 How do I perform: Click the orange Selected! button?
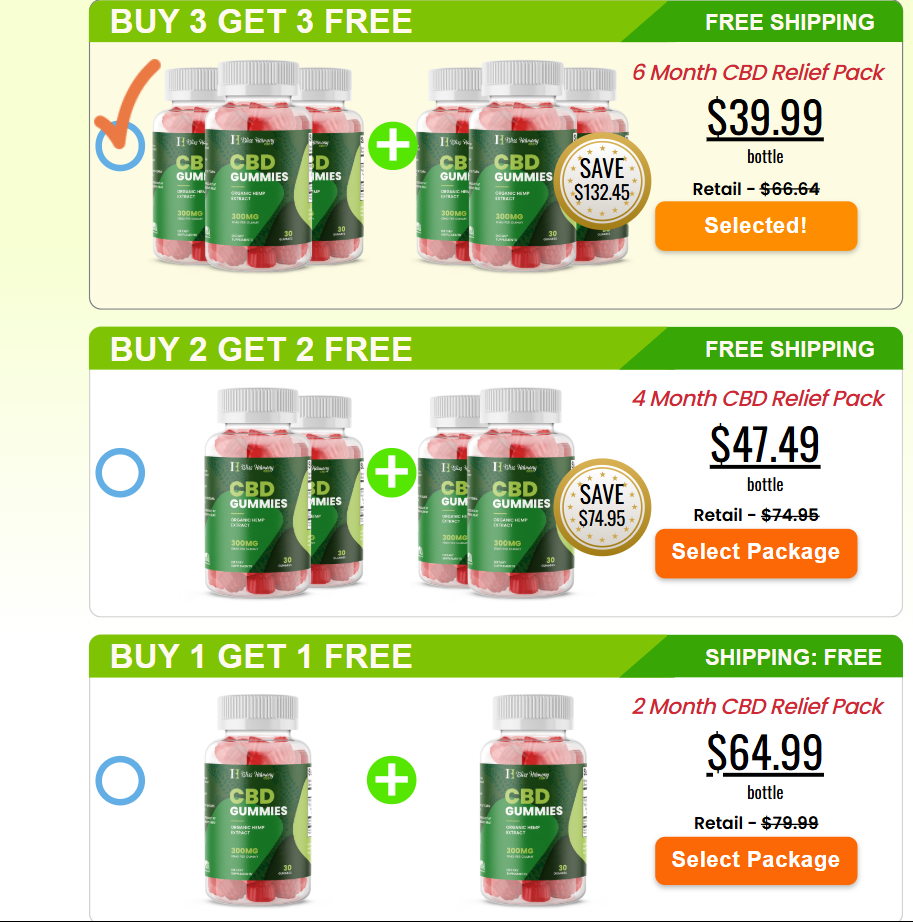pos(756,226)
